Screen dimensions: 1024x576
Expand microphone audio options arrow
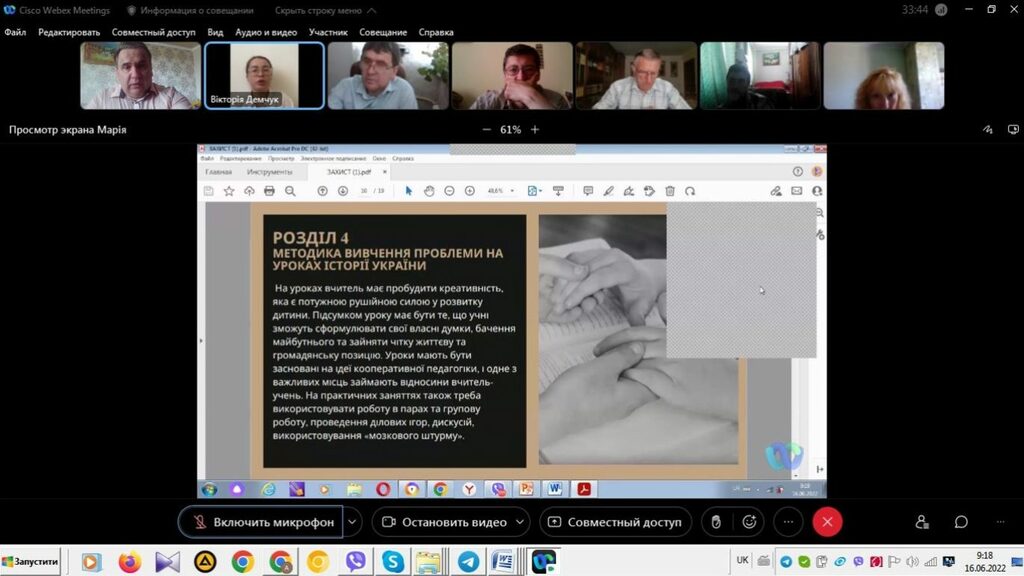point(352,522)
